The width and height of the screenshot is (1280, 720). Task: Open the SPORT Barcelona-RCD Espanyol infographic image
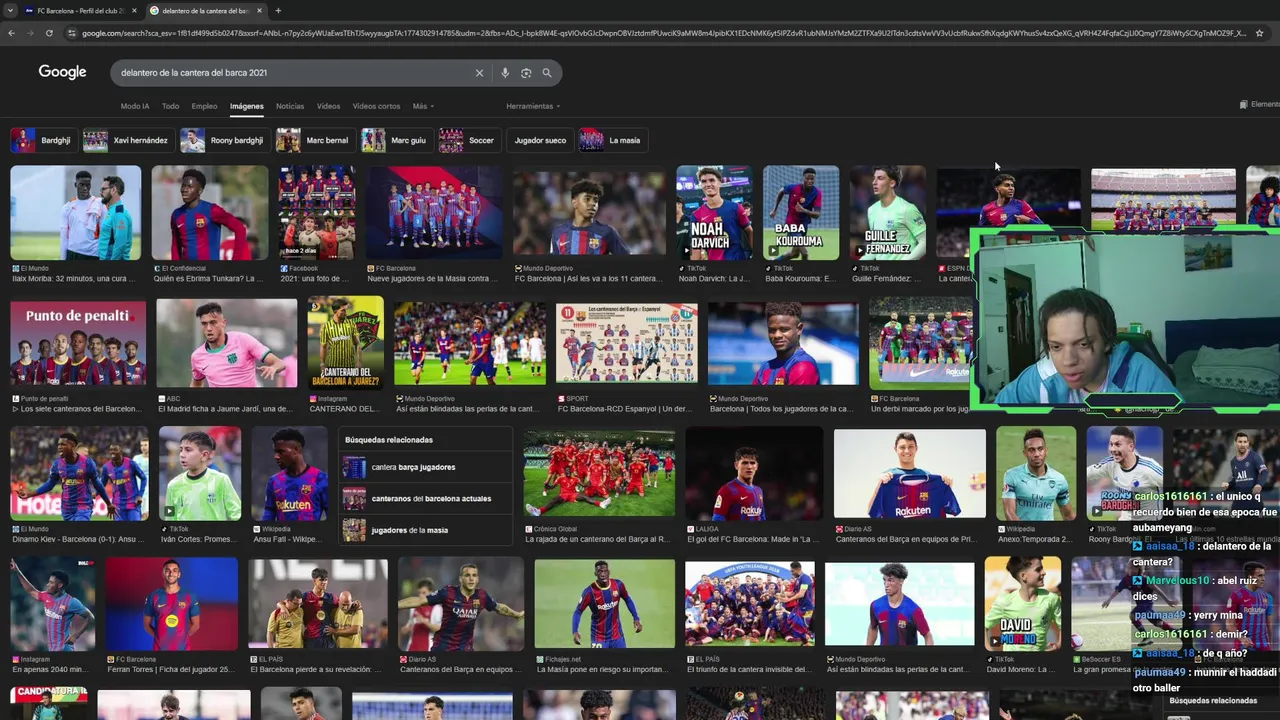point(627,343)
